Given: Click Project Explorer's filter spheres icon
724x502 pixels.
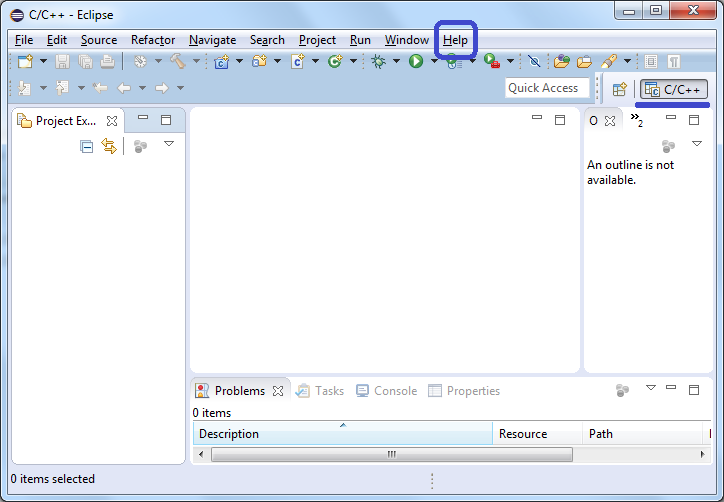Looking at the screenshot, I should point(140,146).
